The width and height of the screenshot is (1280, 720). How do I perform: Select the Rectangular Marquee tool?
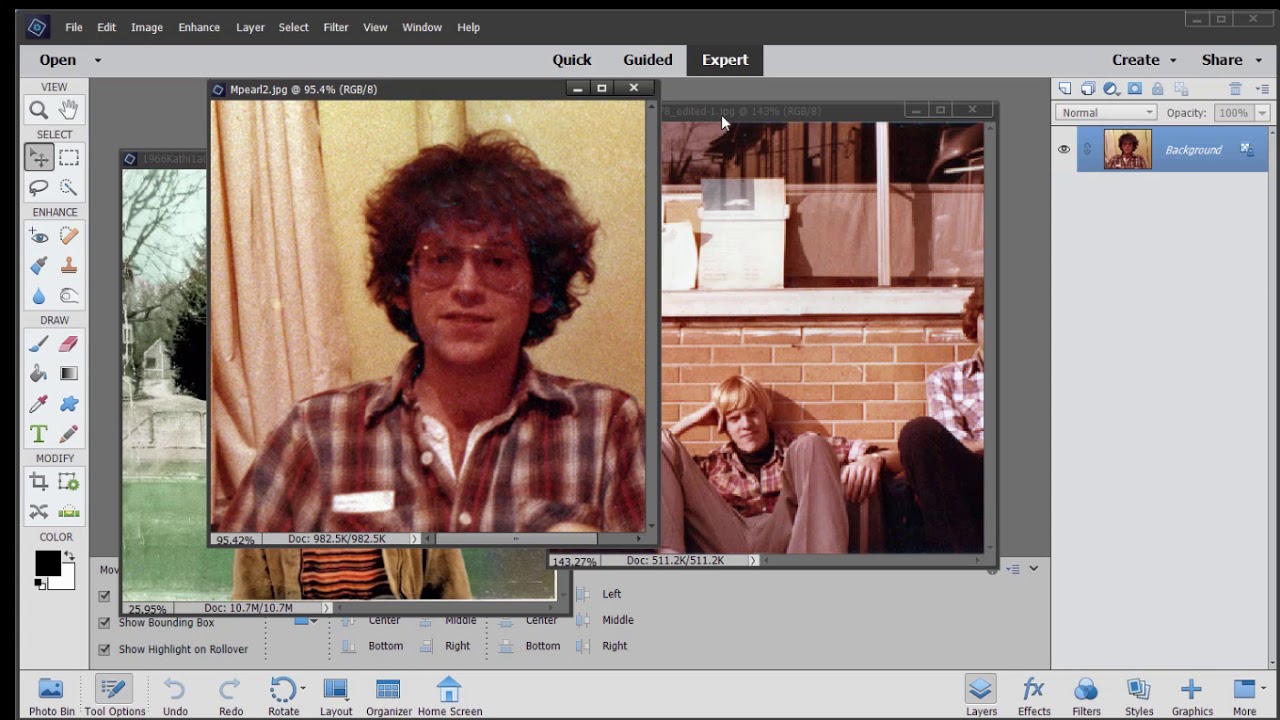[x=69, y=157]
